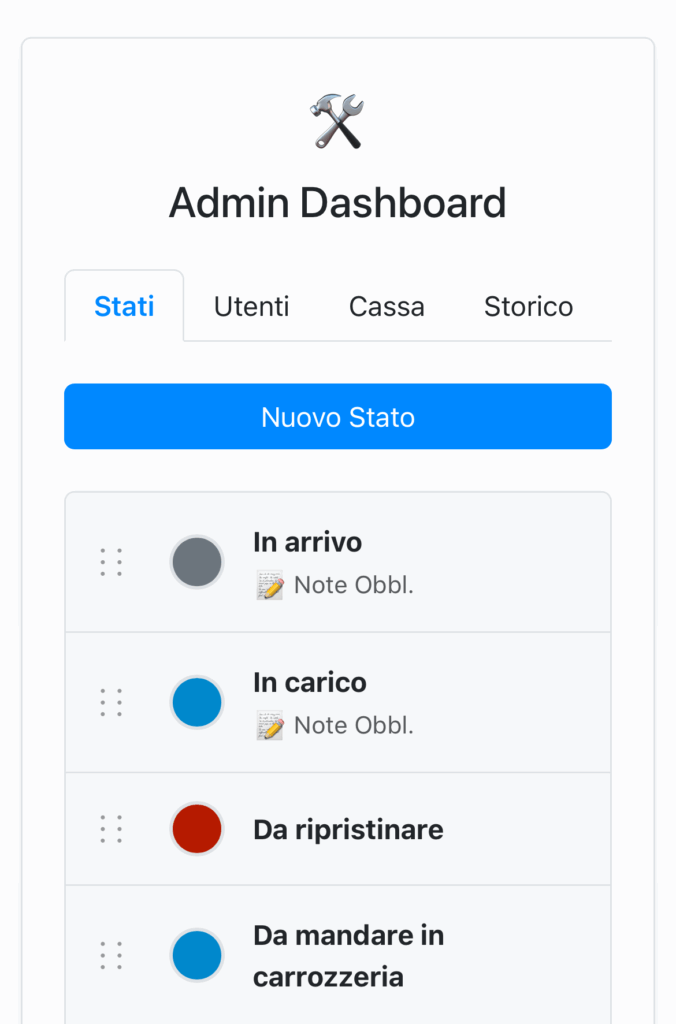676x1024 pixels.
Task: Open the Da ripristinare state row
Action: (x=348, y=830)
